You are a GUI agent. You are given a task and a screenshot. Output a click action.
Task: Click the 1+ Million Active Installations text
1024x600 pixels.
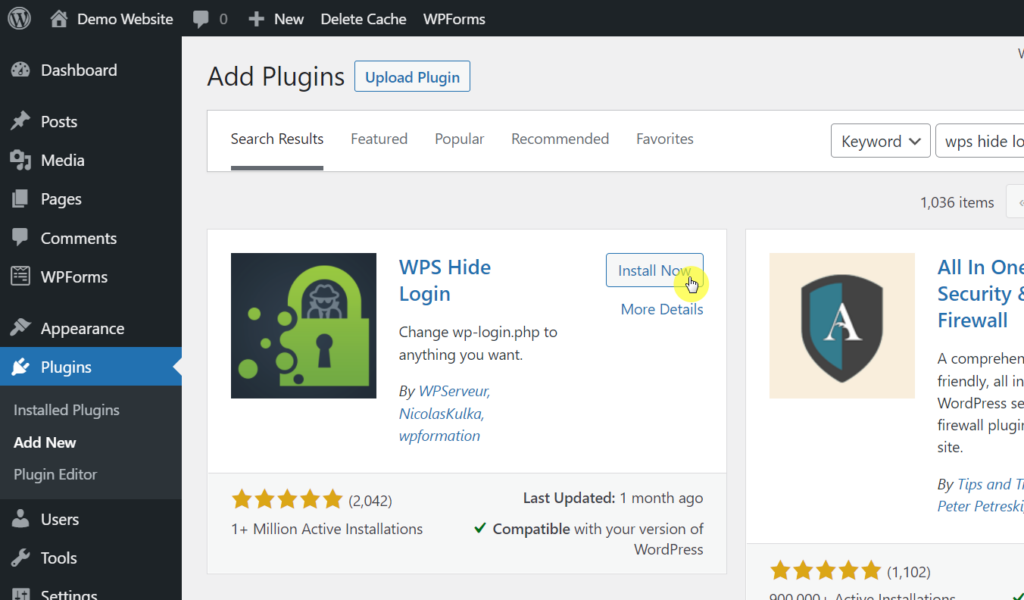click(x=327, y=529)
